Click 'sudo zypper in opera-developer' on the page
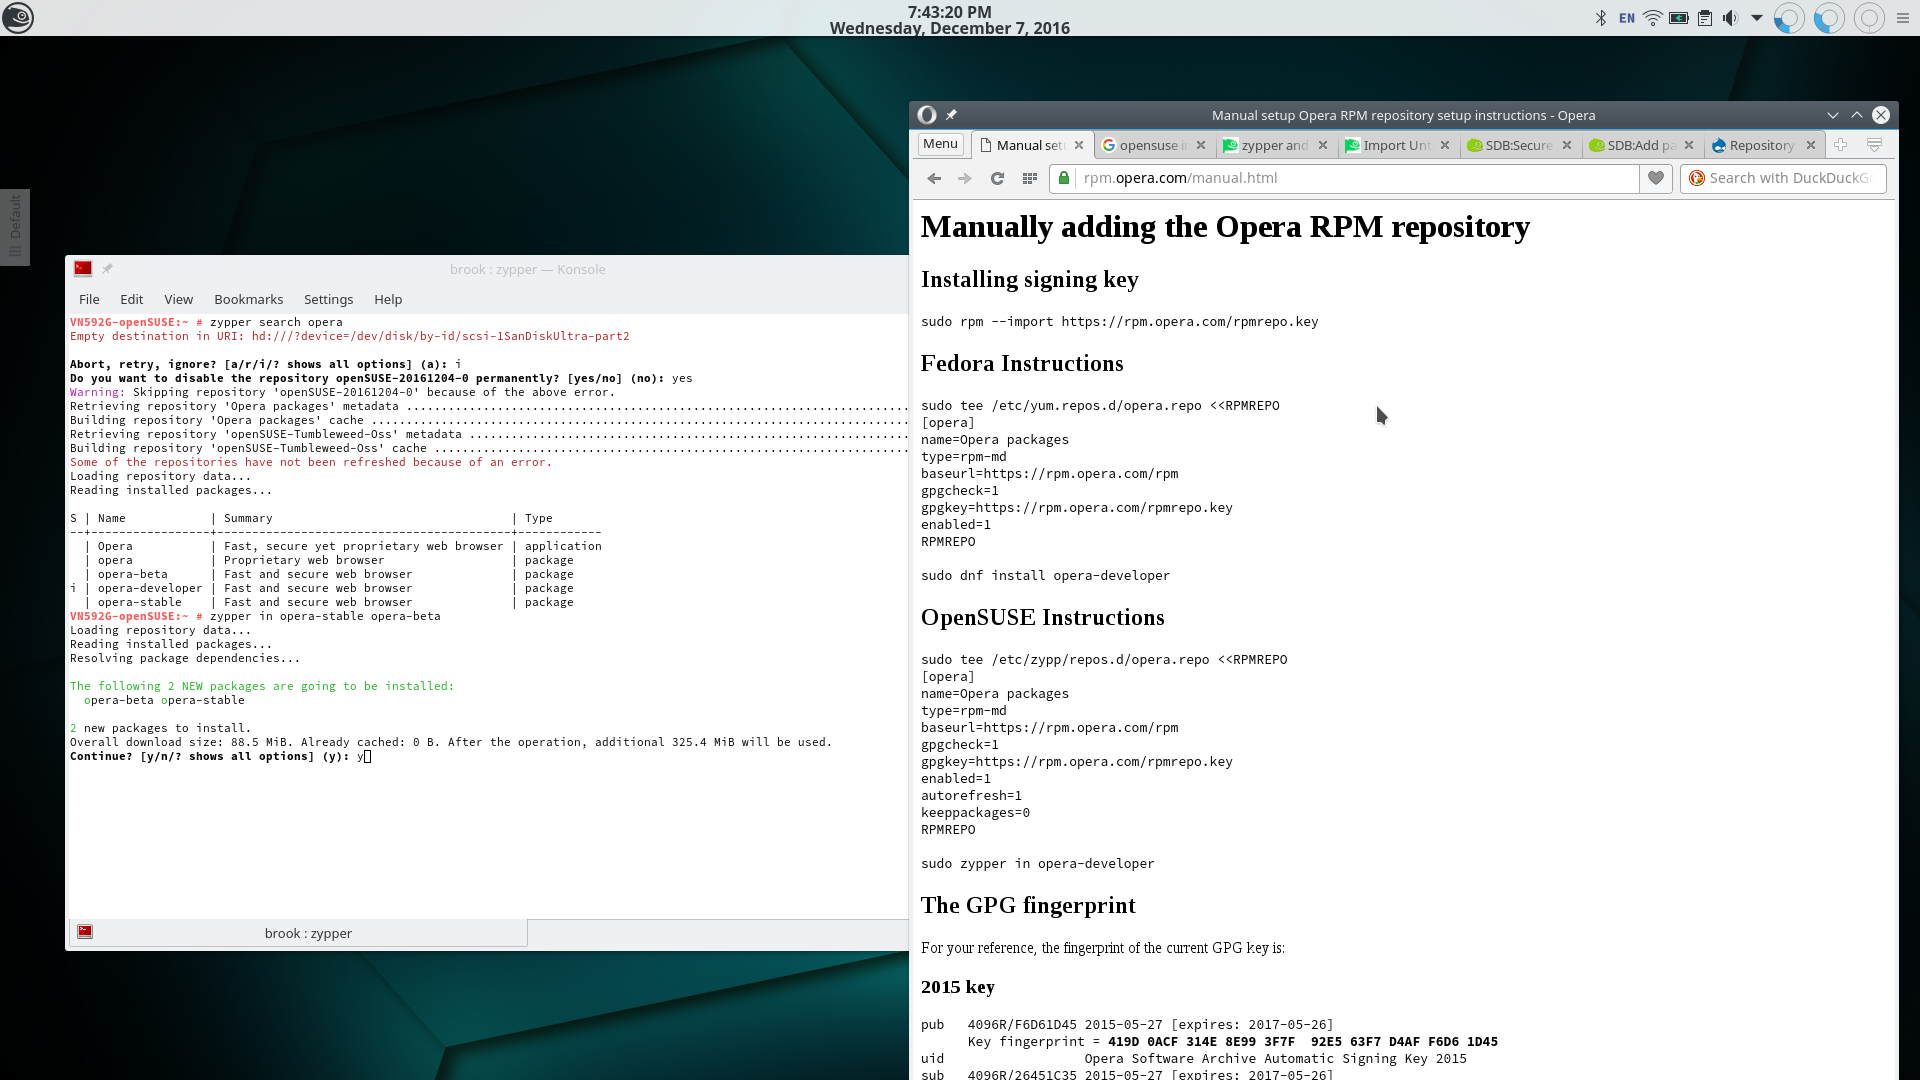This screenshot has width=1920, height=1080. [x=1037, y=863]
